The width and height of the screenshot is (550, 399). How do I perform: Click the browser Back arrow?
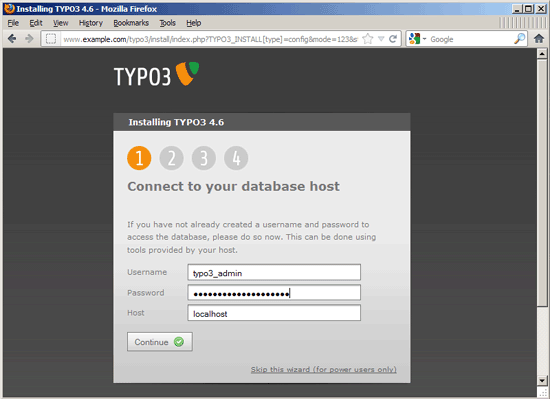[x=12, y=39]
